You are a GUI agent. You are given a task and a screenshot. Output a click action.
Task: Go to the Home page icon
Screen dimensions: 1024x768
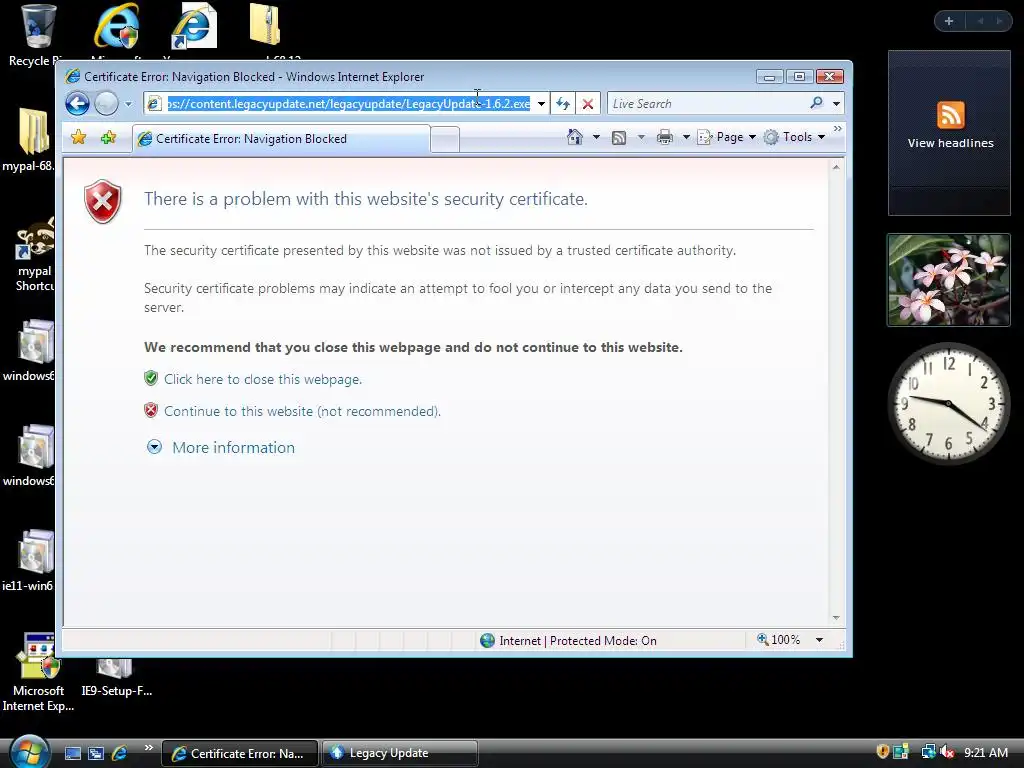tap(575, 137)
